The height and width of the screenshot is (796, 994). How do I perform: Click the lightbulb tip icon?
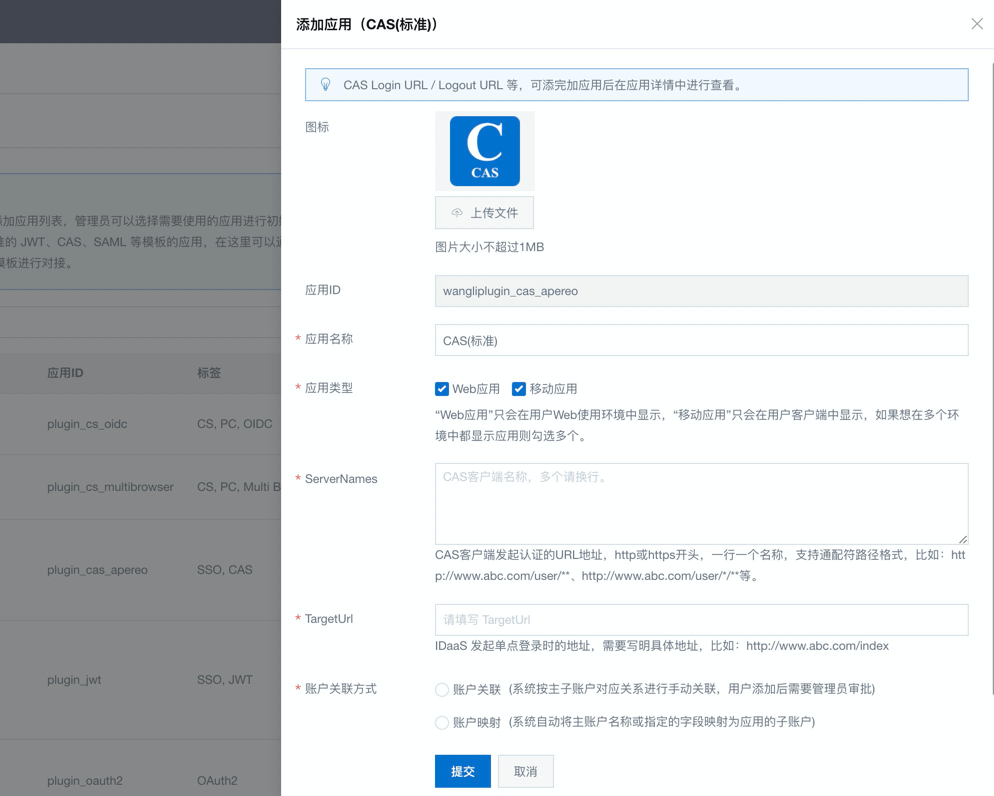coord(325,85)
